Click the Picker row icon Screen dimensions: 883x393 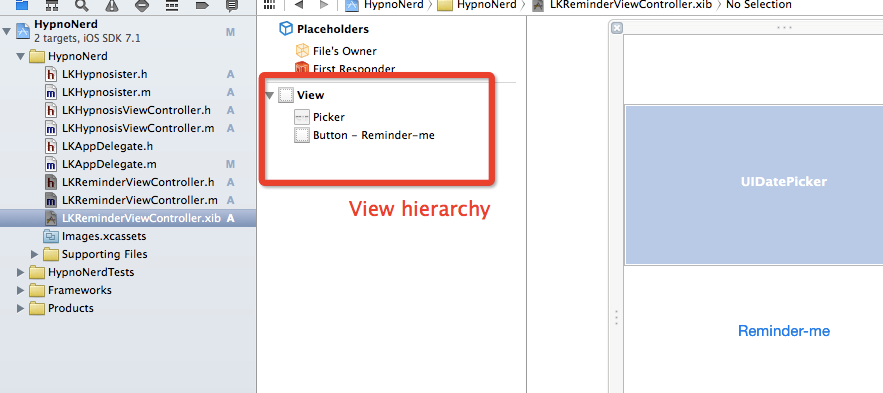[x=302, y=117]
